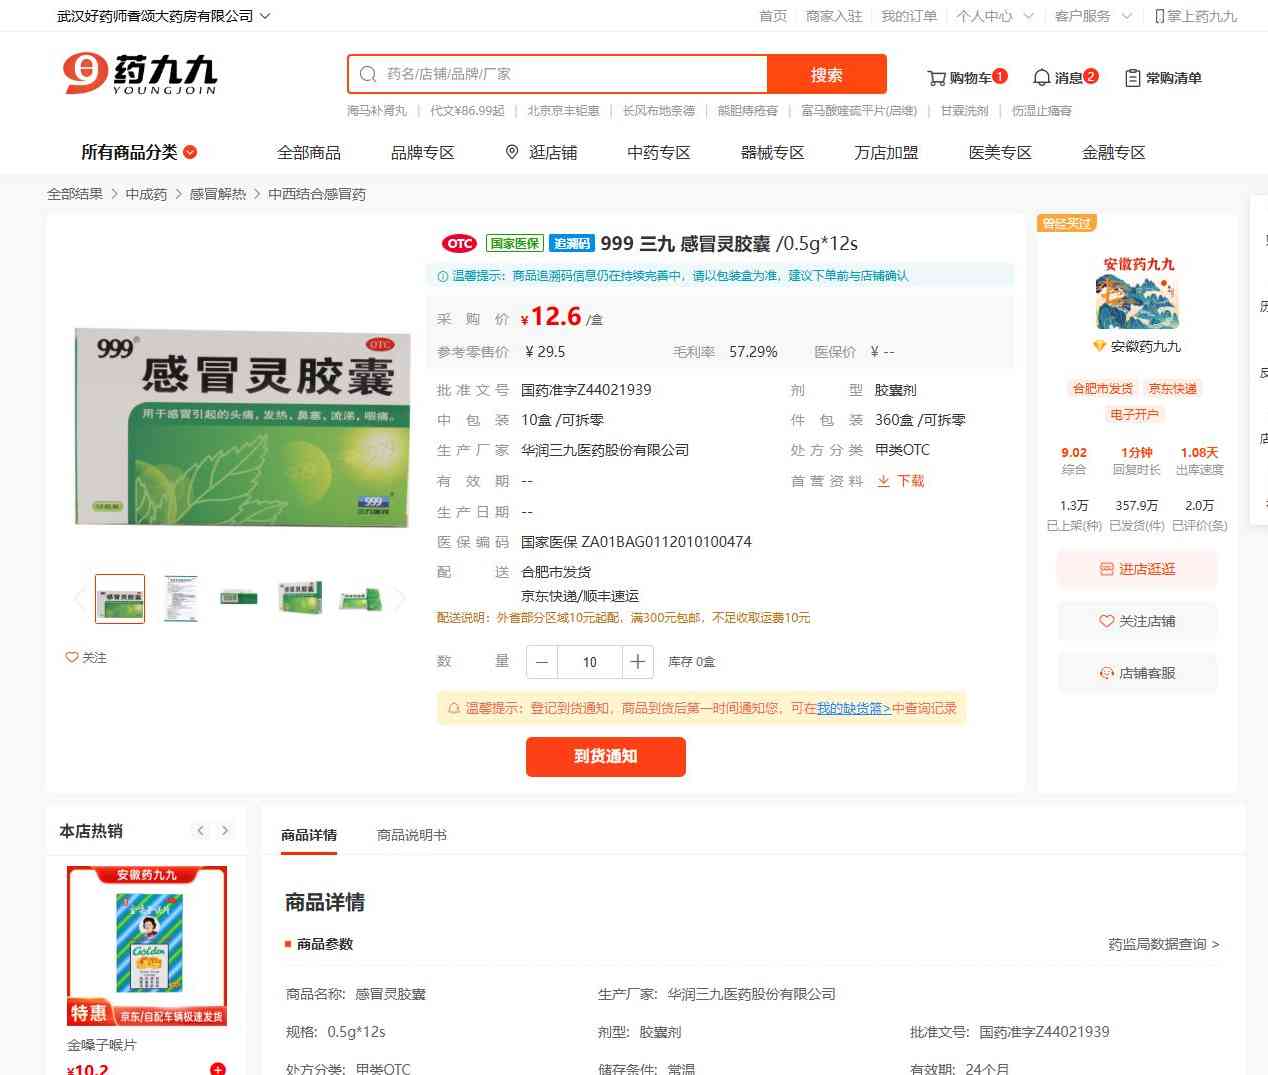Open the 常购清单 frequent purchase list
Viewport: 1268px width, 1075px height.
pyautogui.click(x=1163, y=77)
